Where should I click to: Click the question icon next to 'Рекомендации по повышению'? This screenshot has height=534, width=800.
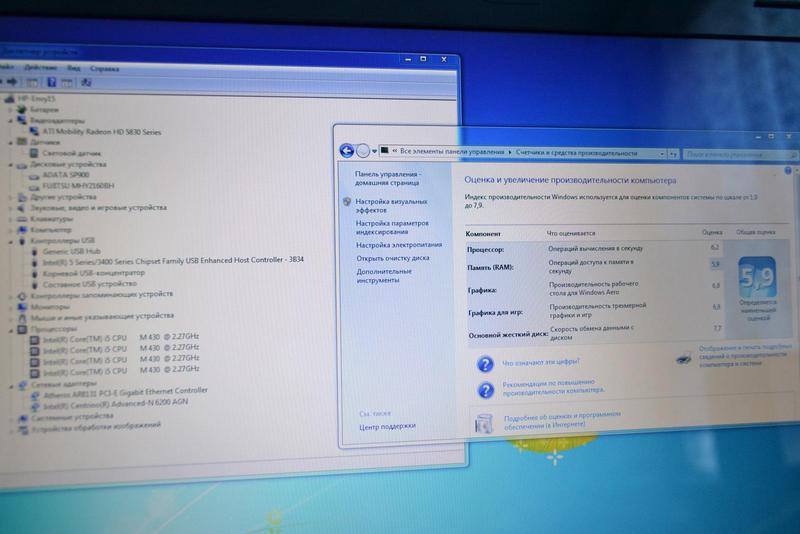[485, 390]
